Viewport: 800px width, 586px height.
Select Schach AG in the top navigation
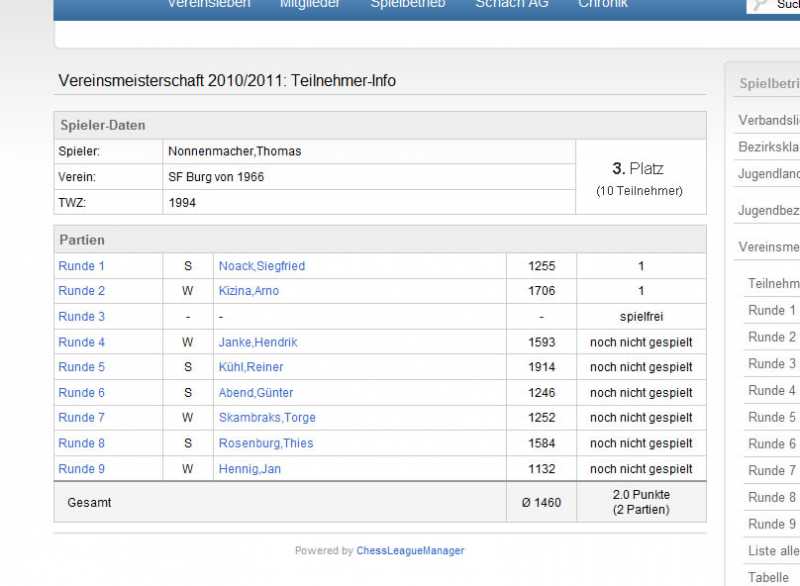coord(511,5)
